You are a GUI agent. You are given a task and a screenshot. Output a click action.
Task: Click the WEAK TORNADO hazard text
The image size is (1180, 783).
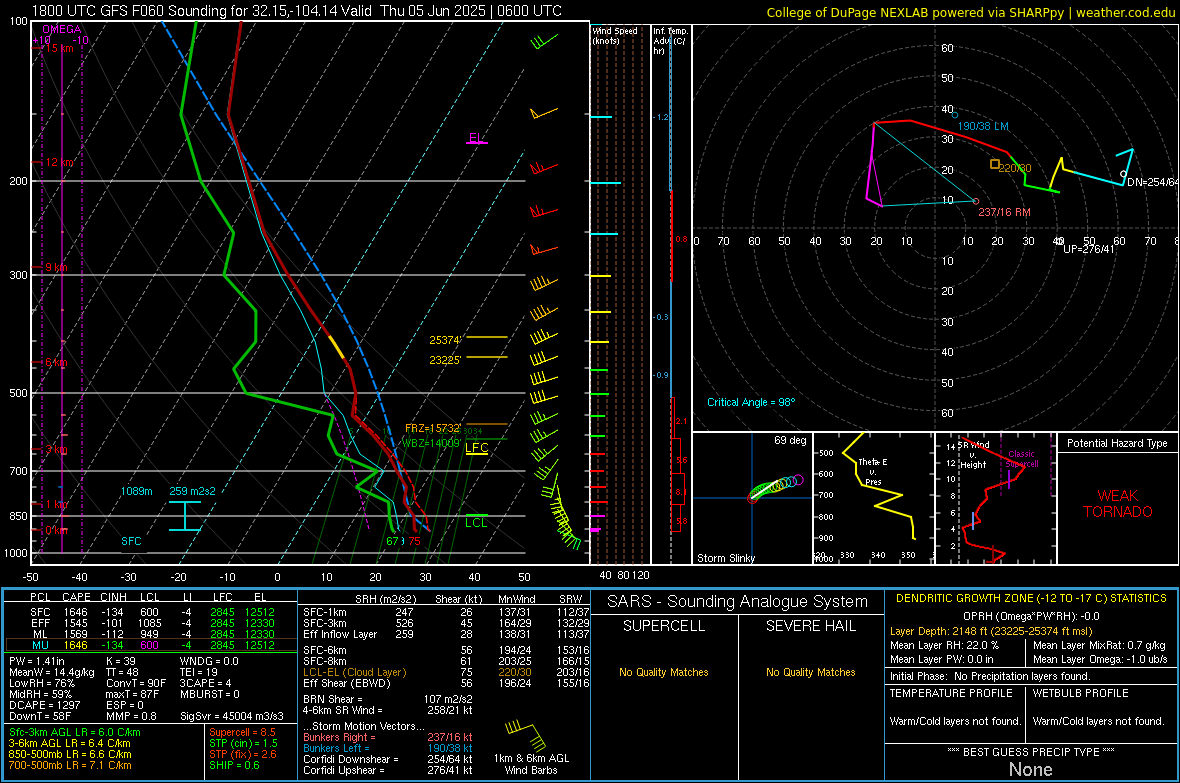coord(1118,504)
